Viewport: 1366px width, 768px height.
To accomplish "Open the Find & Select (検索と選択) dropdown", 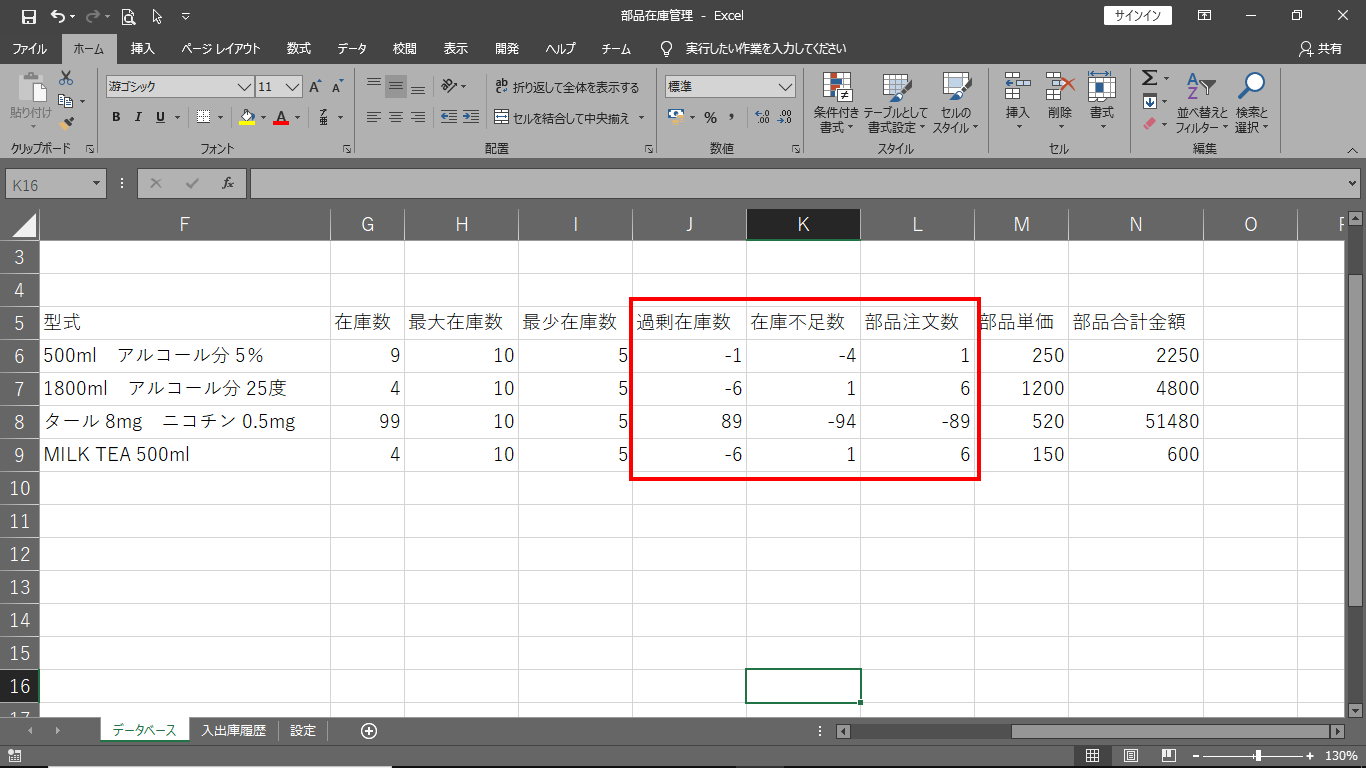I will click(x=1251, y=103).
